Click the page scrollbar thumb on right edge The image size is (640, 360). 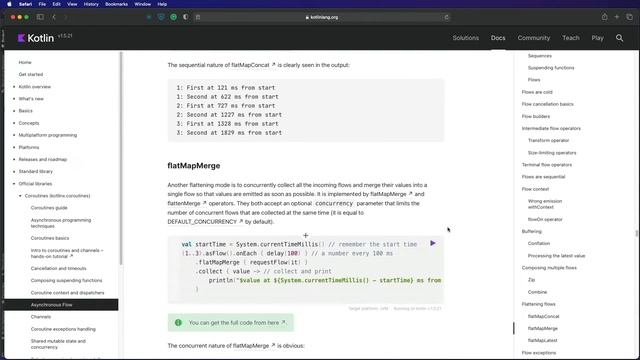(x=637, y=233)
